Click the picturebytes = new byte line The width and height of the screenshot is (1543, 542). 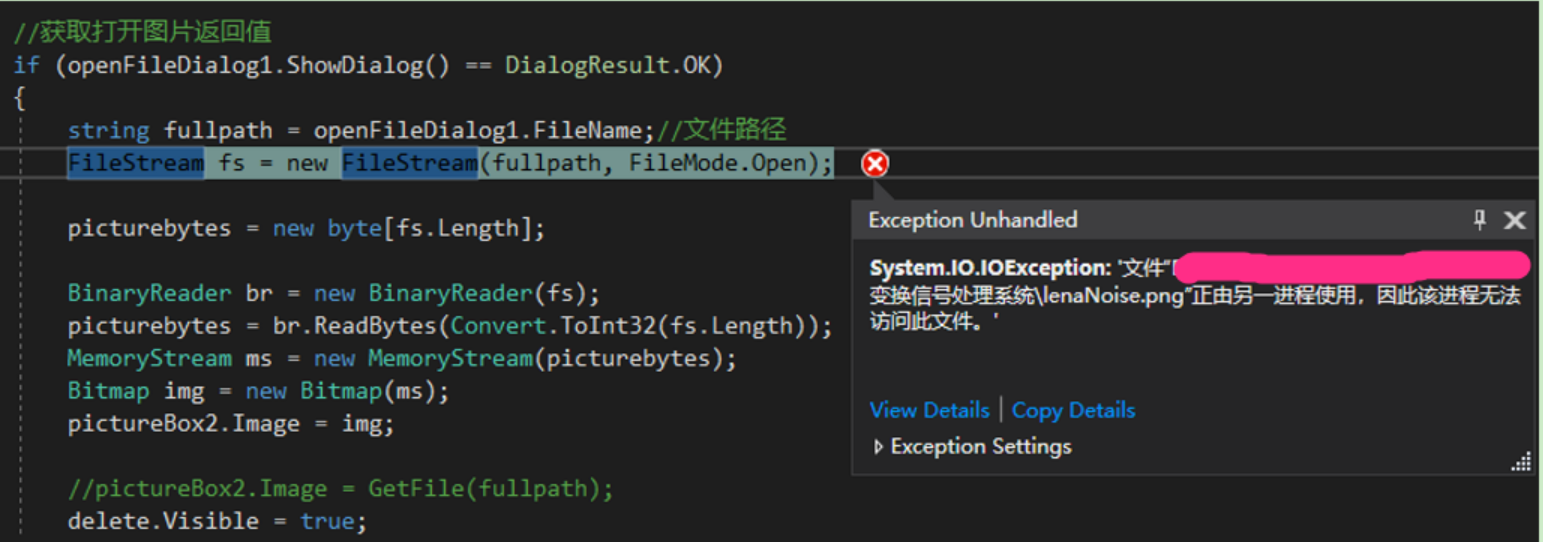(x=307, y=228)
